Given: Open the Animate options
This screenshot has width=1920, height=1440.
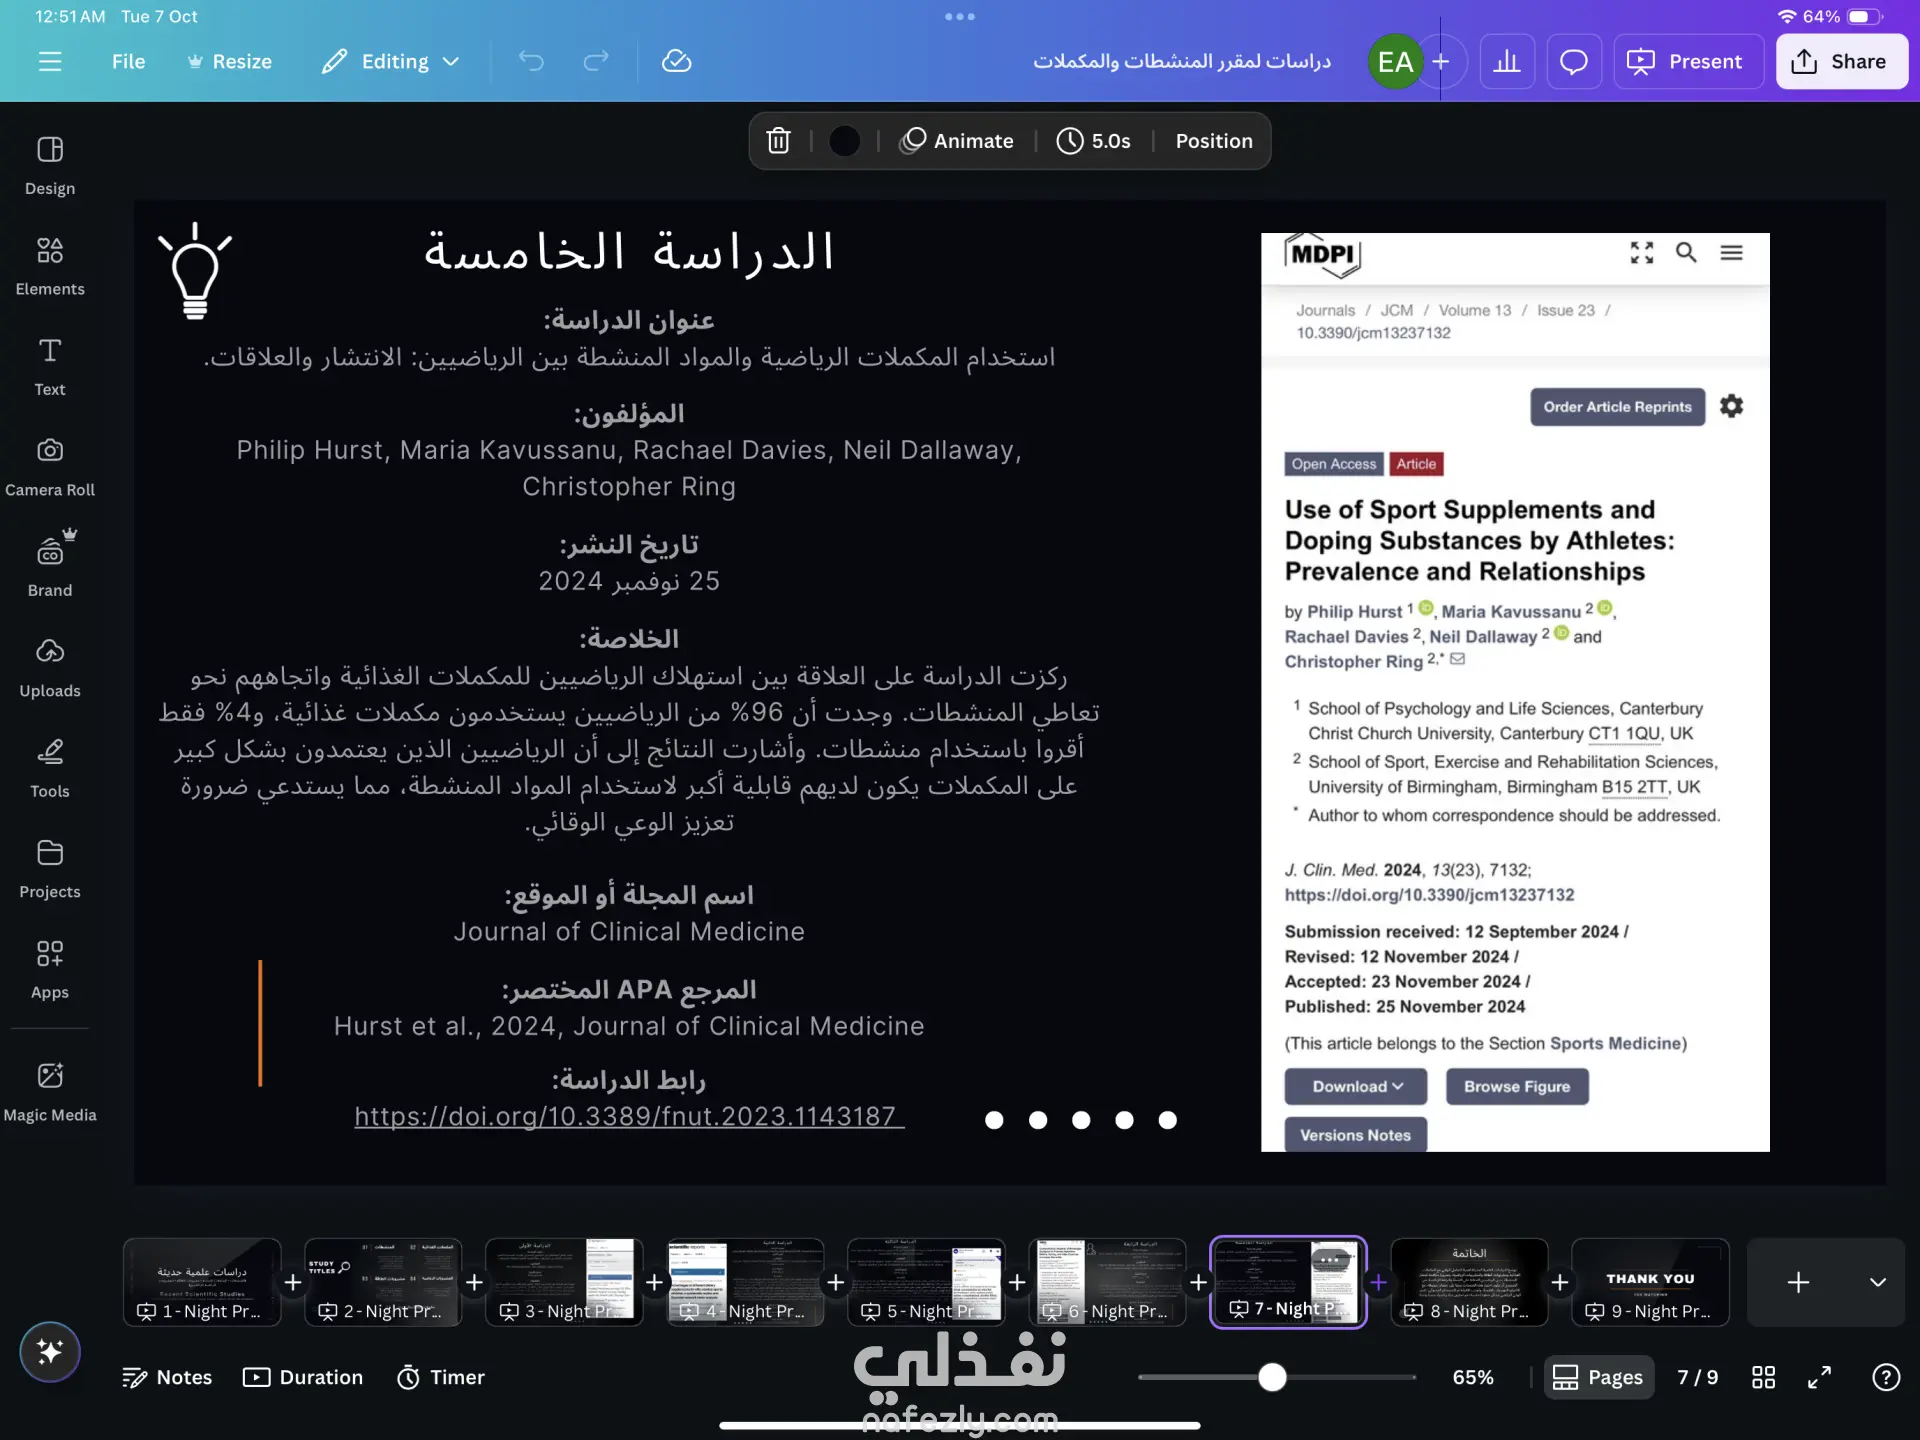Looking at the screenshot, I should (x=956, y=141).
